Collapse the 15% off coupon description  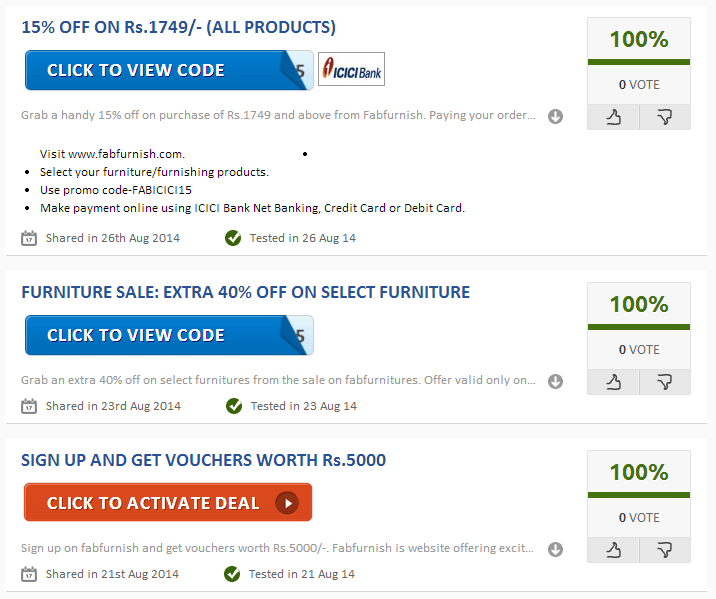(x=556, y=116)
